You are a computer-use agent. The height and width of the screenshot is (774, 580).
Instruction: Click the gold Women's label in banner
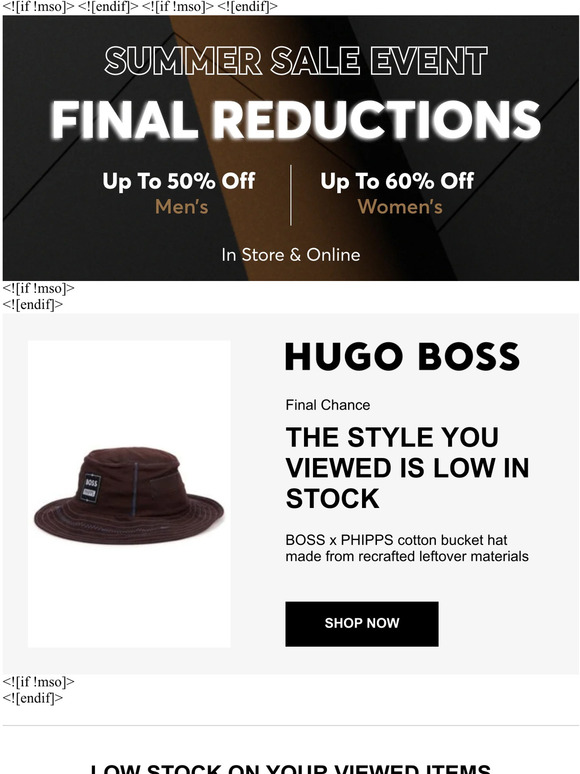tap(400, 206)
